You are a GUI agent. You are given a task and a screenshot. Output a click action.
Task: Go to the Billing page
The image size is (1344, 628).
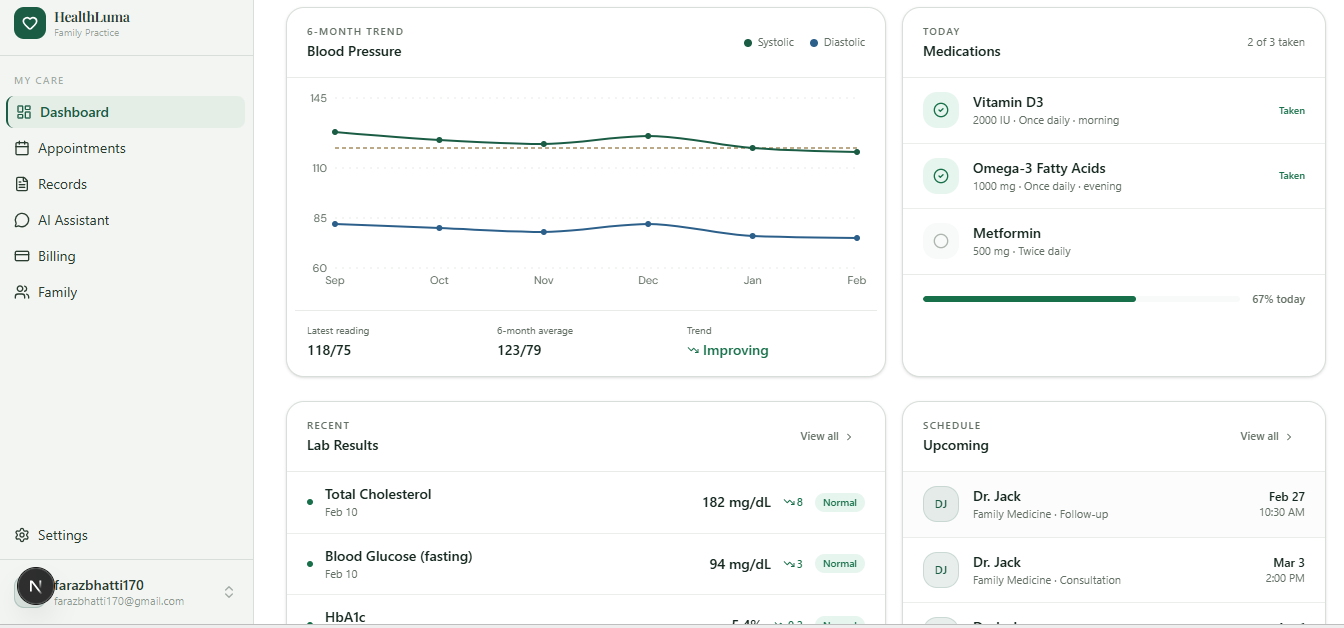(57, 256)
